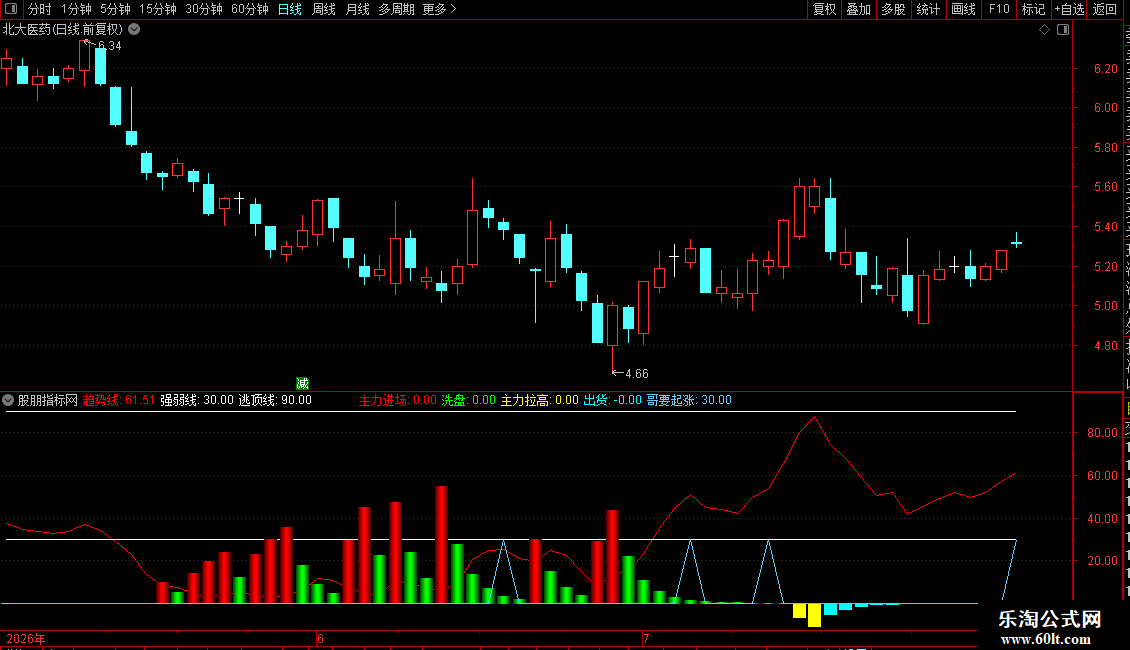Click the yellow 主力拉高 bar in indicator
This screenshot has height=650, width=1130.
[x=814, y=615]
